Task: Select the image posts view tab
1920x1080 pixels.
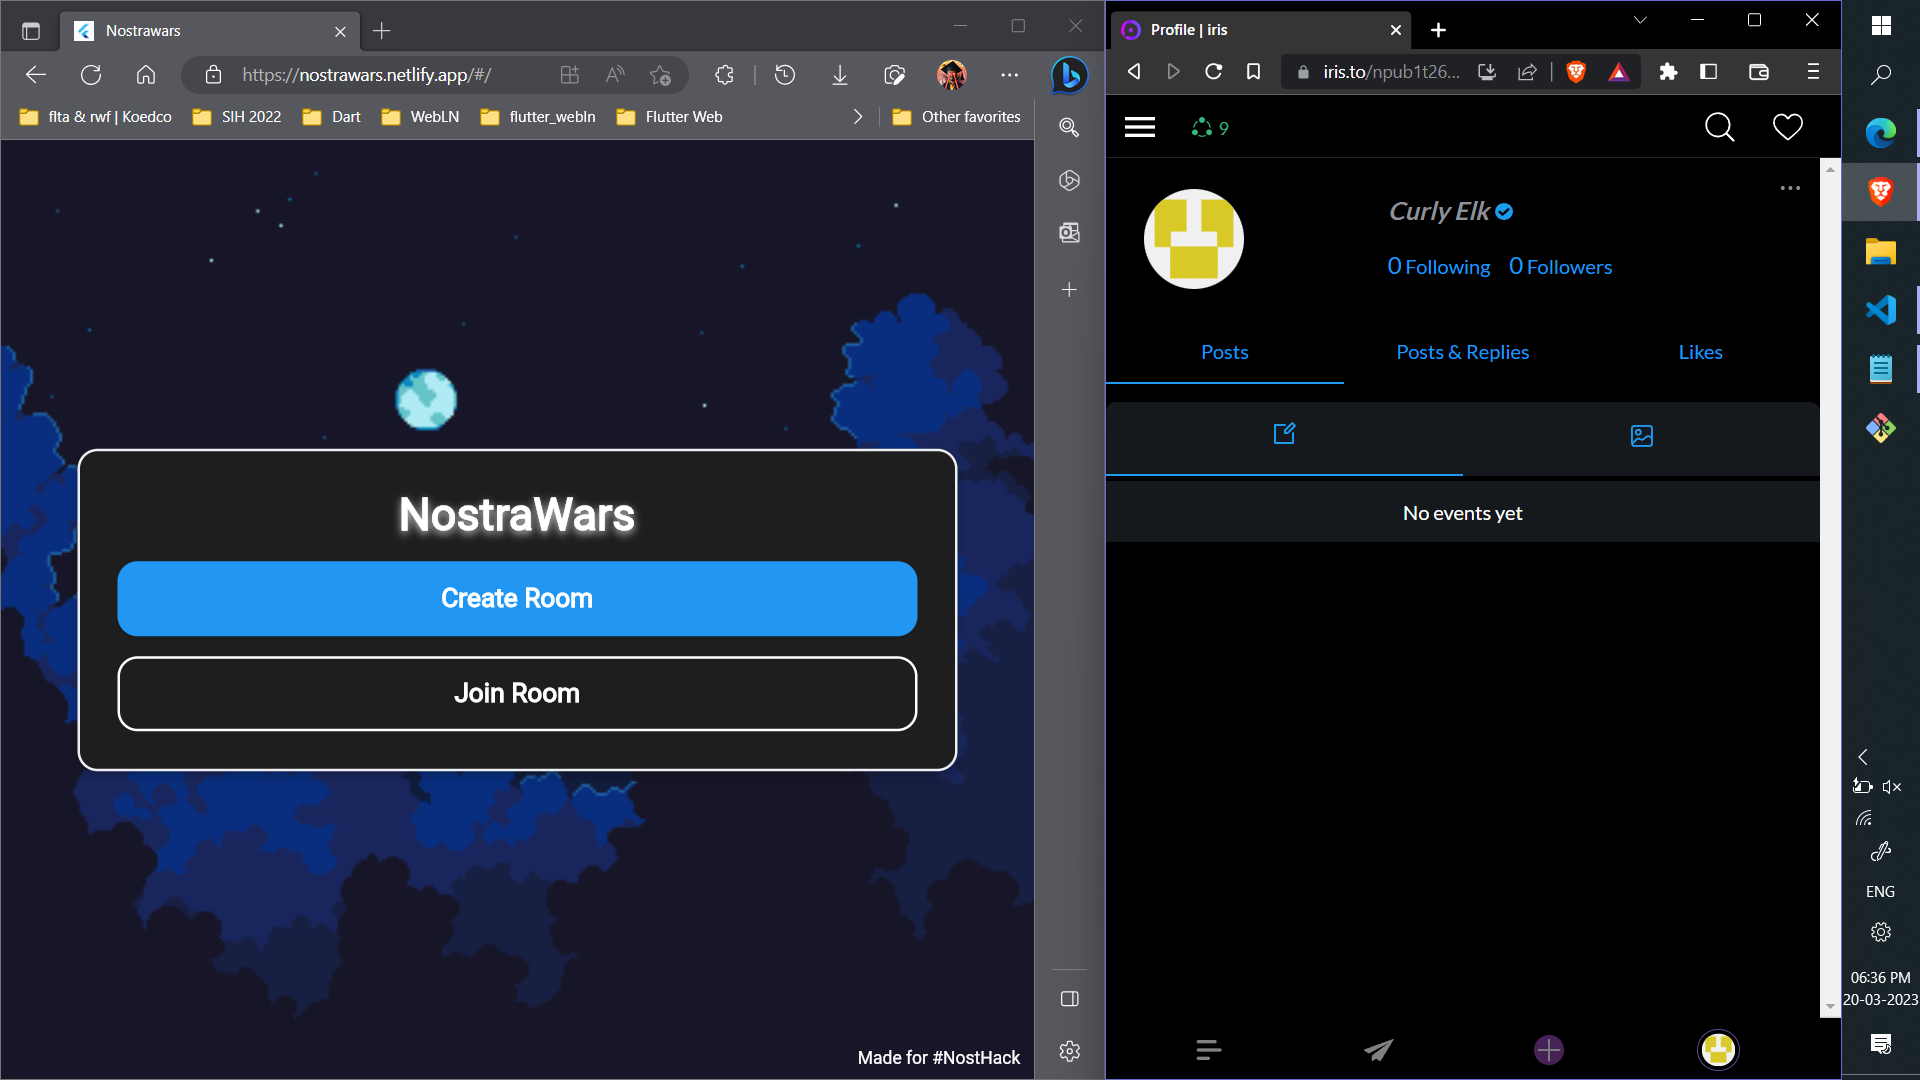Action: coord(1641,436)
